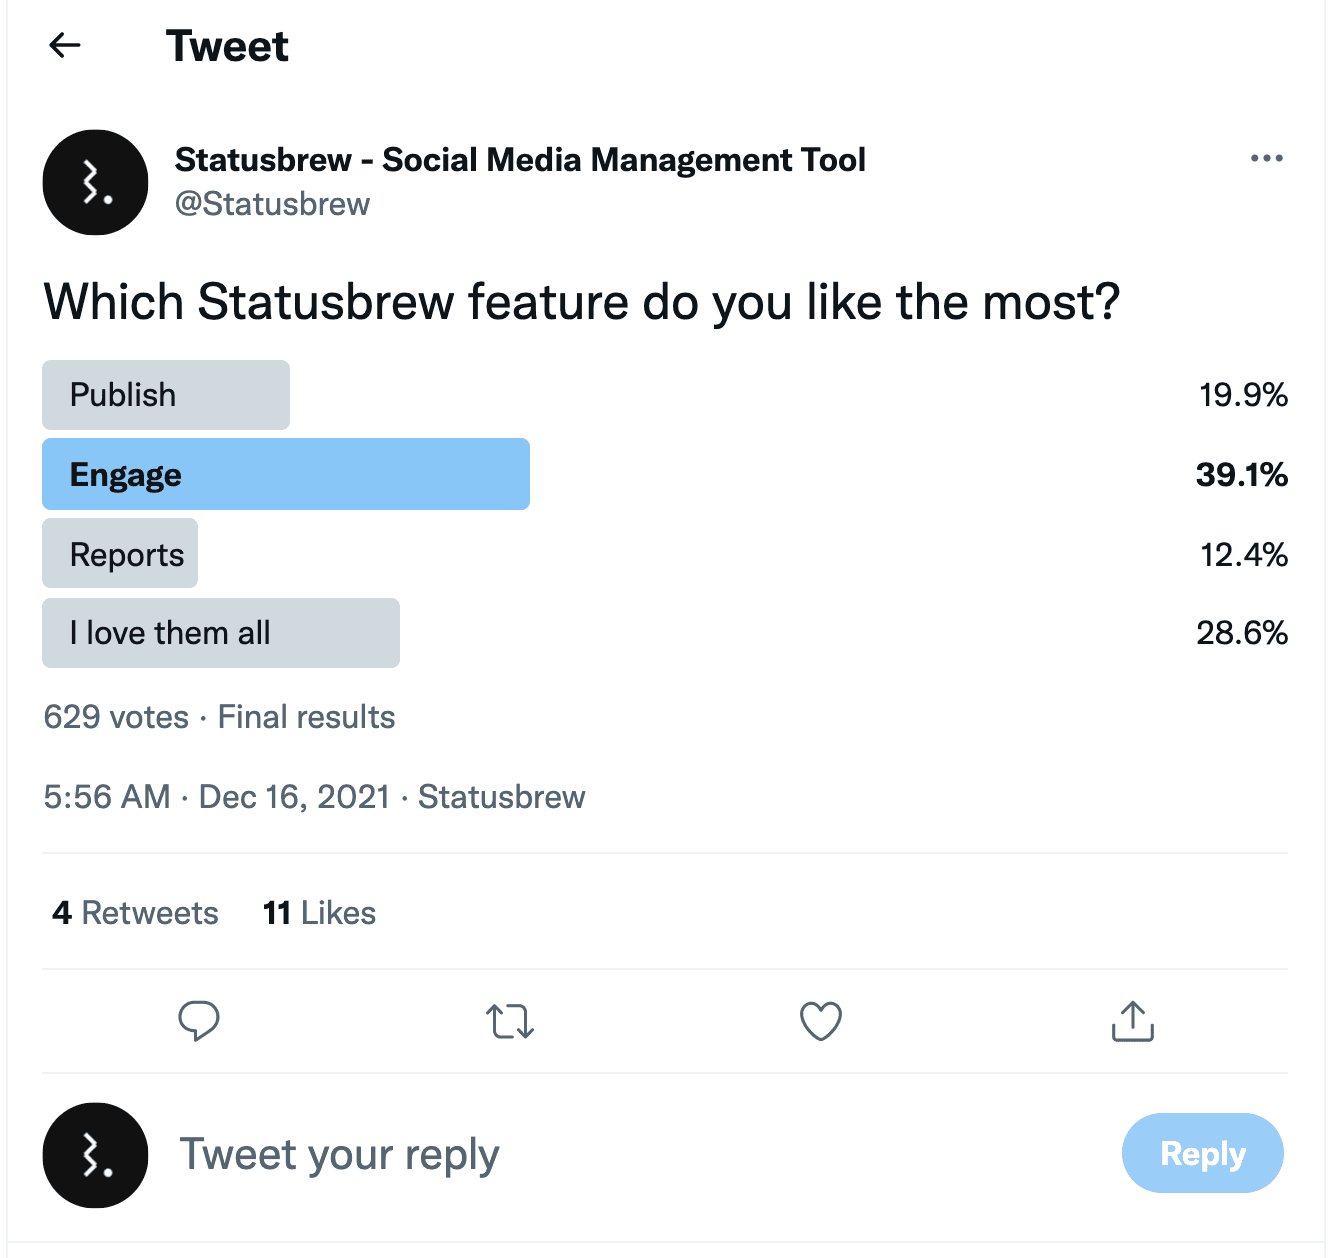
Task: Click Statusbrew avatar beside the tweet author
Action: coord(95,182)
